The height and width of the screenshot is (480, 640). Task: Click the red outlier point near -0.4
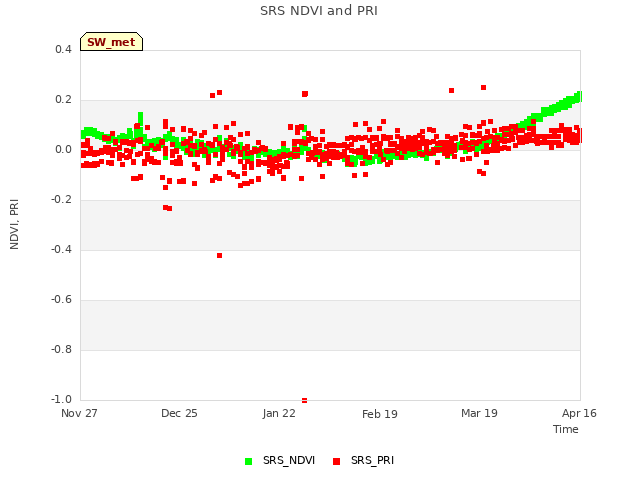pos(220,256)
